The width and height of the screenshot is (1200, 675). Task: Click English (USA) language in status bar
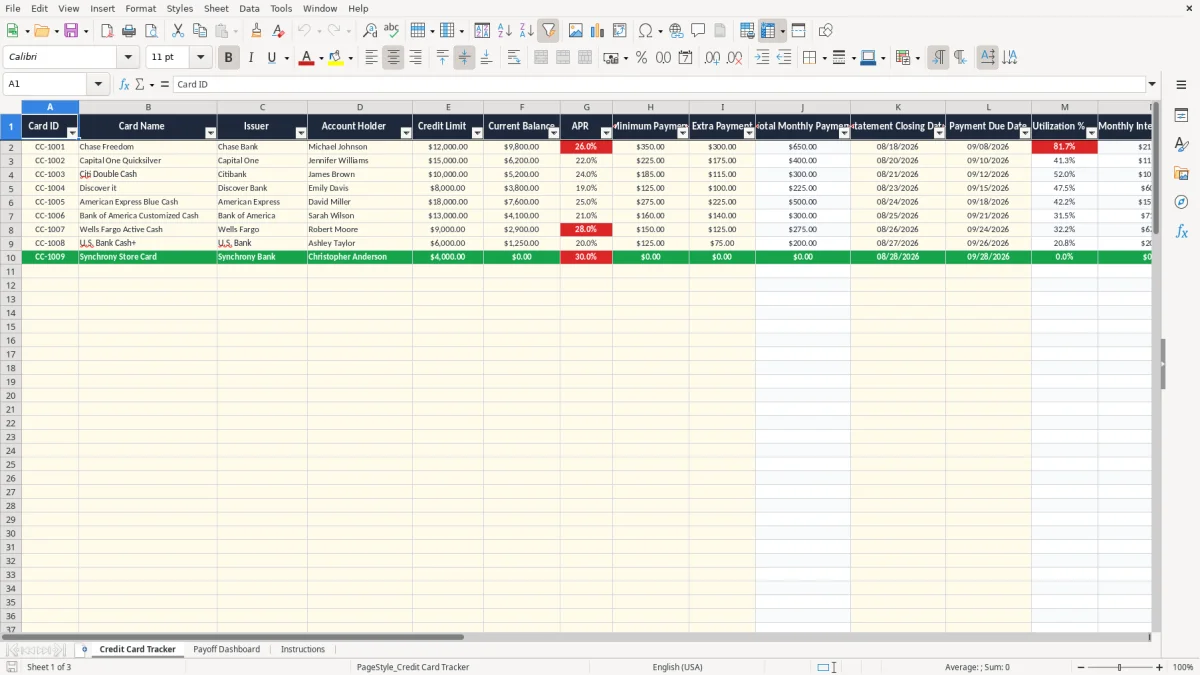click(x=677, y=667)
